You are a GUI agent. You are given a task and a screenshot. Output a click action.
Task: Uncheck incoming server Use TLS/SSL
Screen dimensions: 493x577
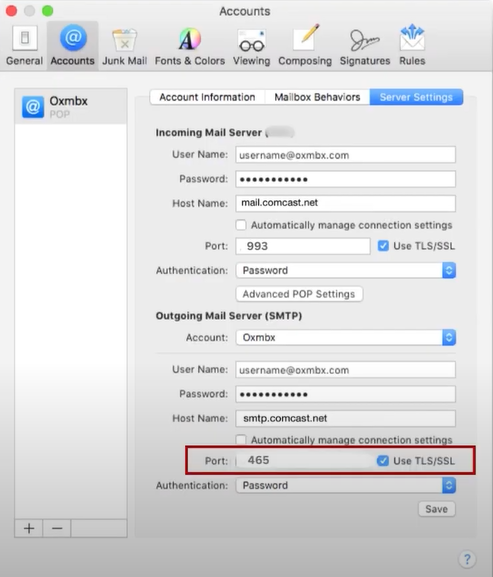383,245
